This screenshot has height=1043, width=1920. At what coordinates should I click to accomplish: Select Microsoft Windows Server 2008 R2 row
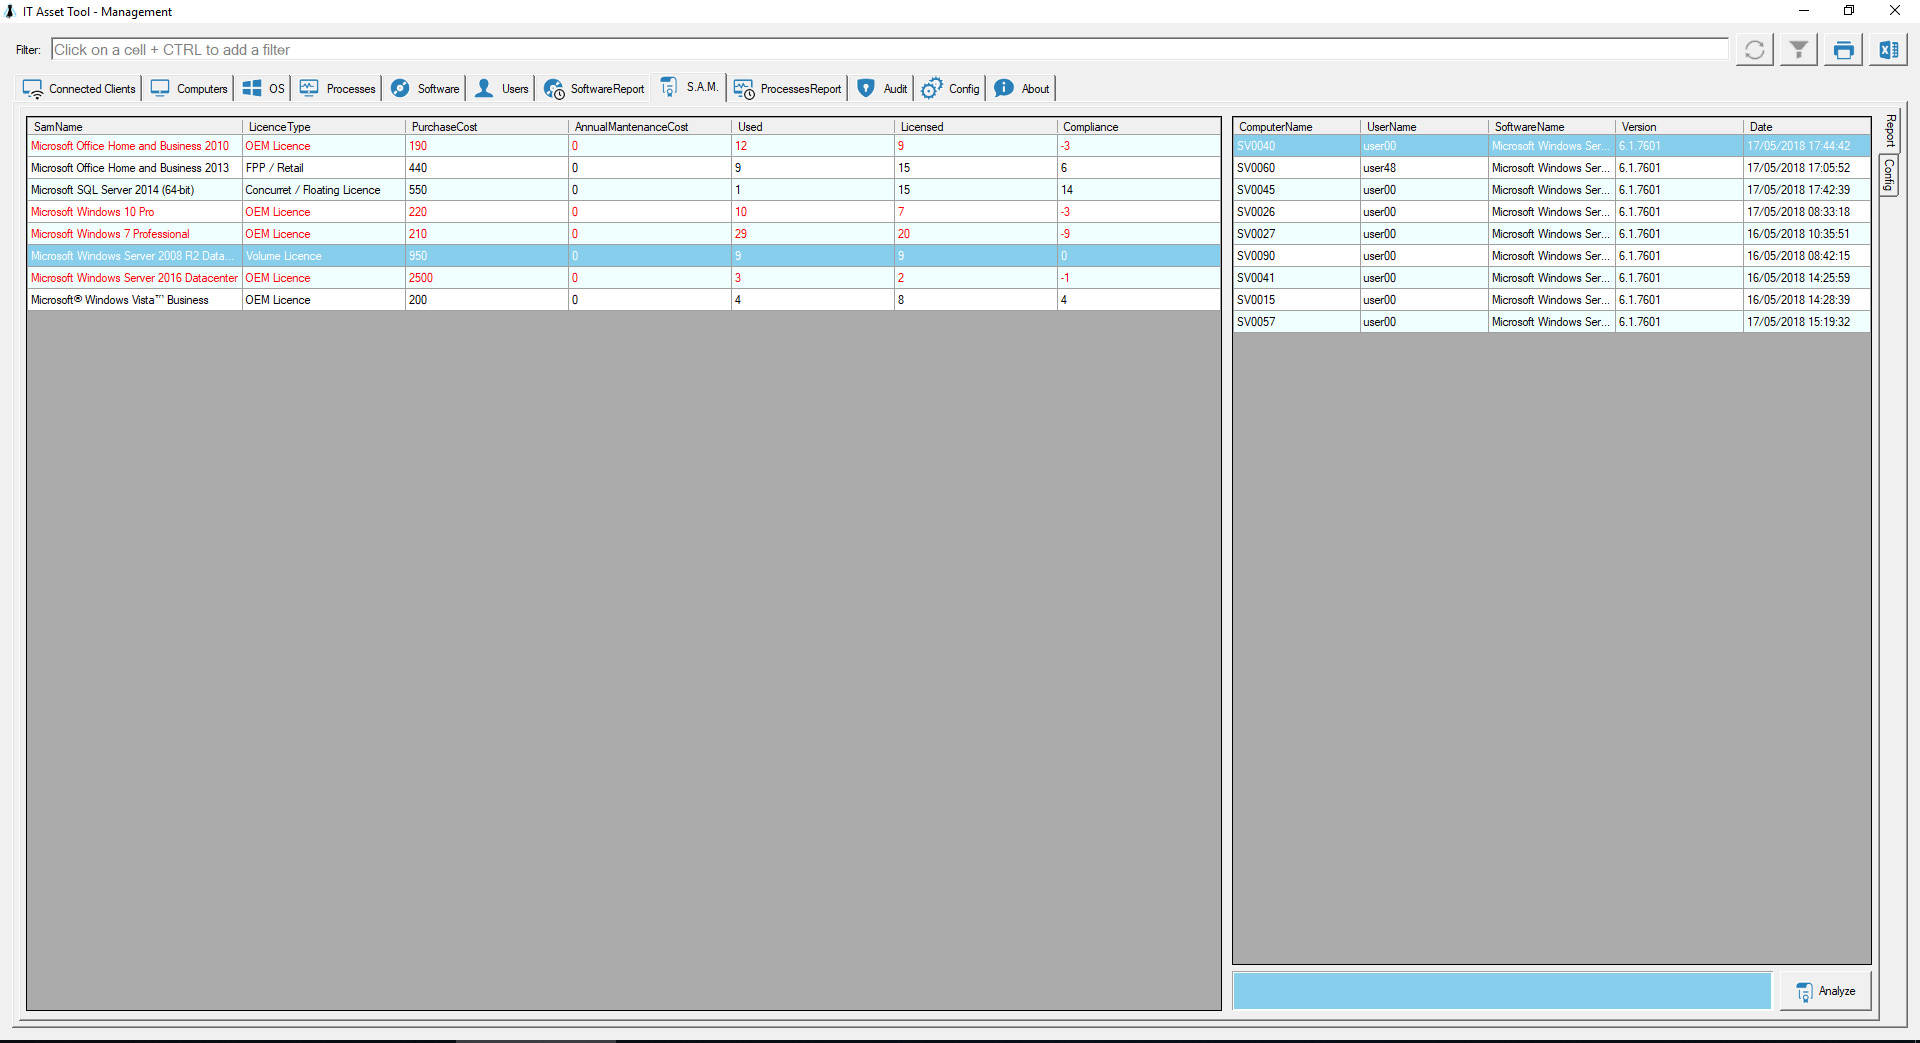pyautogui.click(x=624, y=256)
